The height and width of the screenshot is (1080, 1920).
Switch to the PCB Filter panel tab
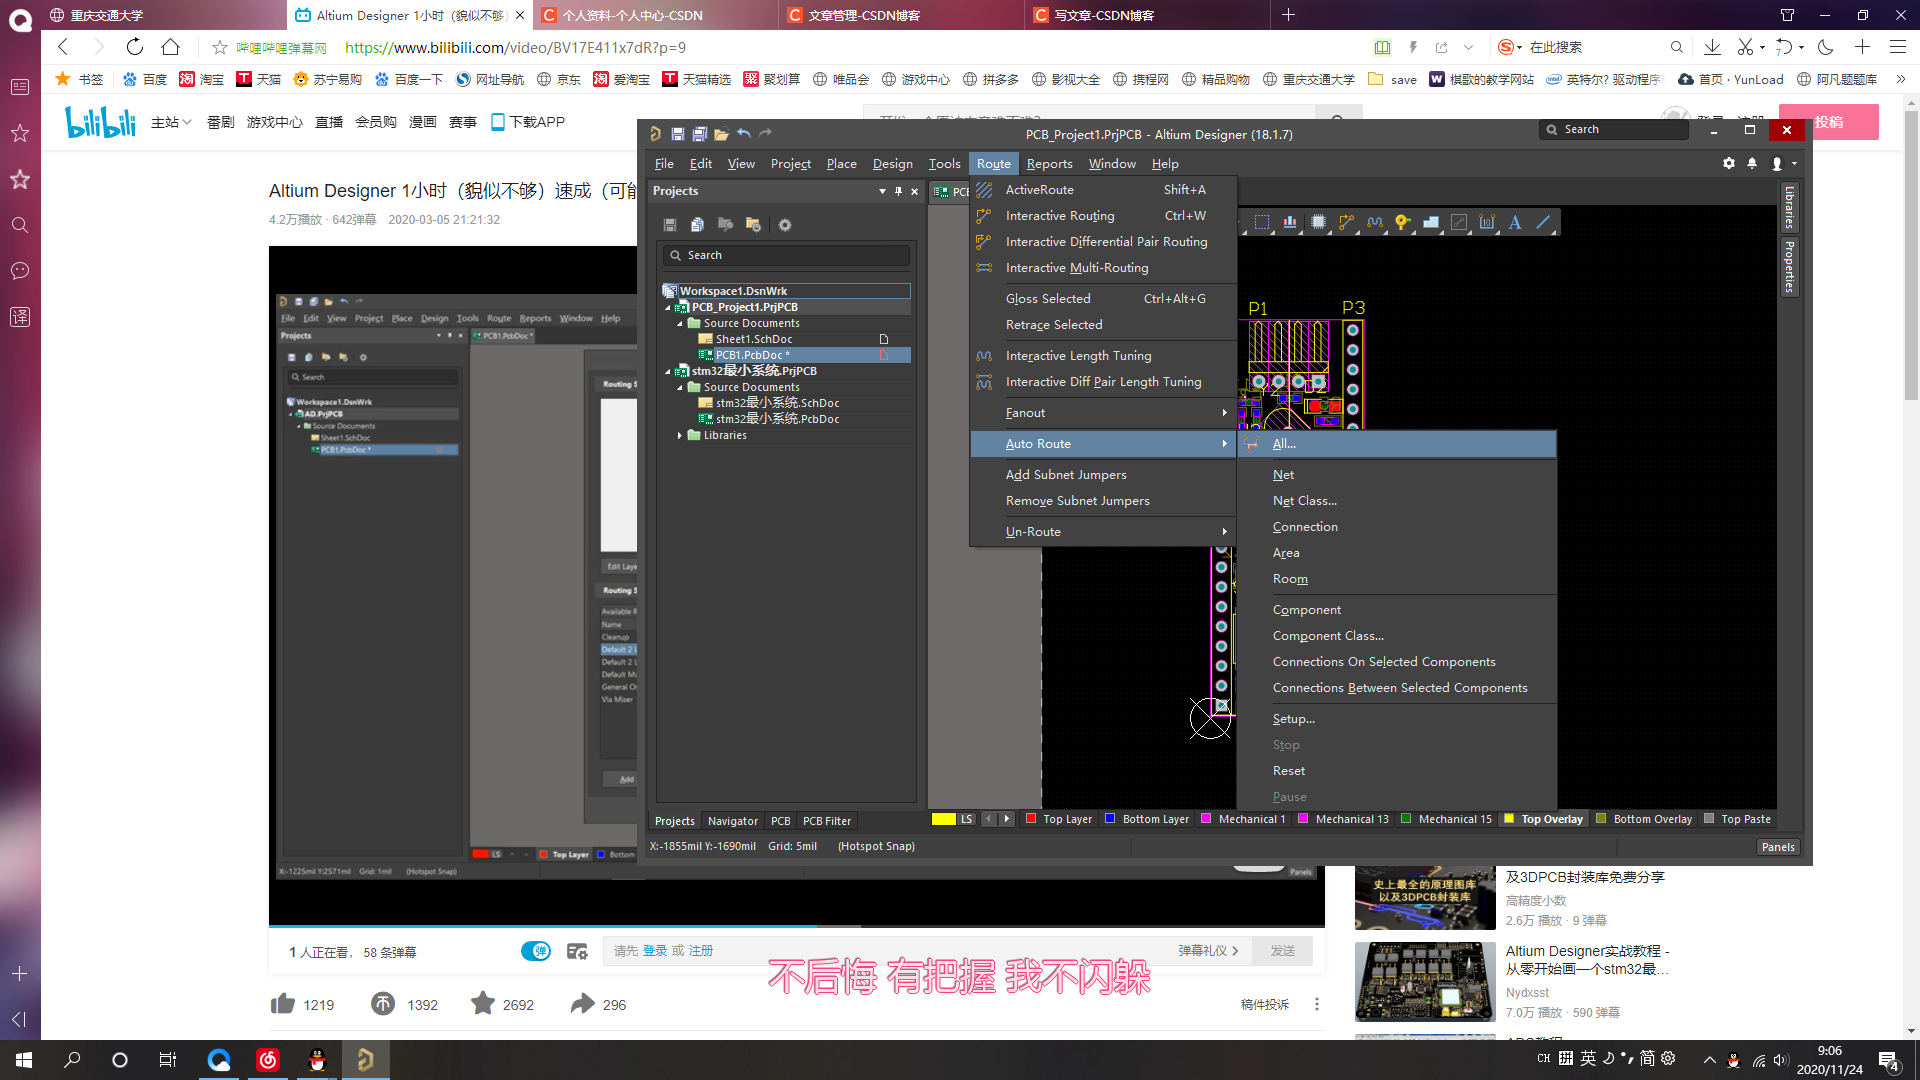(x=827, y=821)
